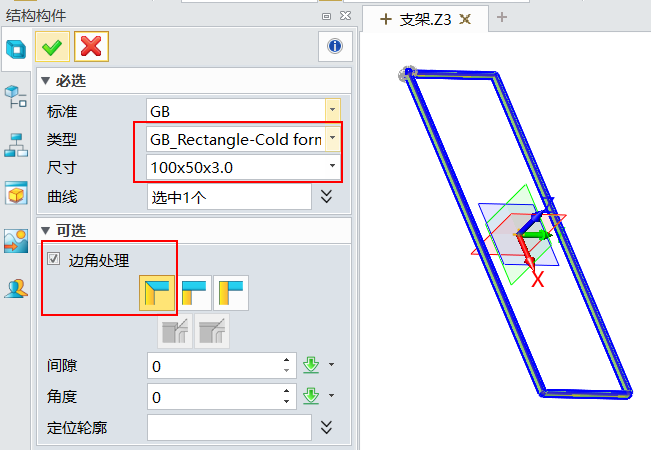Open the 标准 GB dropdown
Viewport: 651px width, 450px height.
[x=333, y=109]
